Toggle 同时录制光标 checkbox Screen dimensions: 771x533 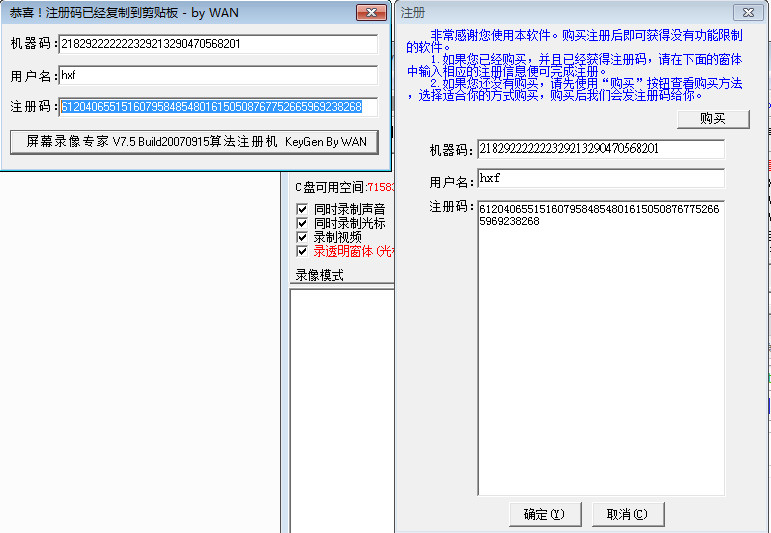pos(302,223)
